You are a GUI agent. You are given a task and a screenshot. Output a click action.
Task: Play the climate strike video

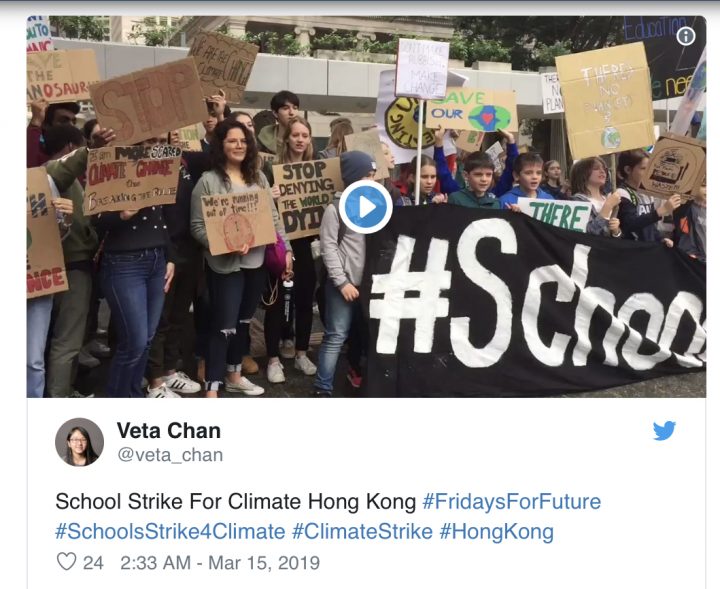[365, 207]
